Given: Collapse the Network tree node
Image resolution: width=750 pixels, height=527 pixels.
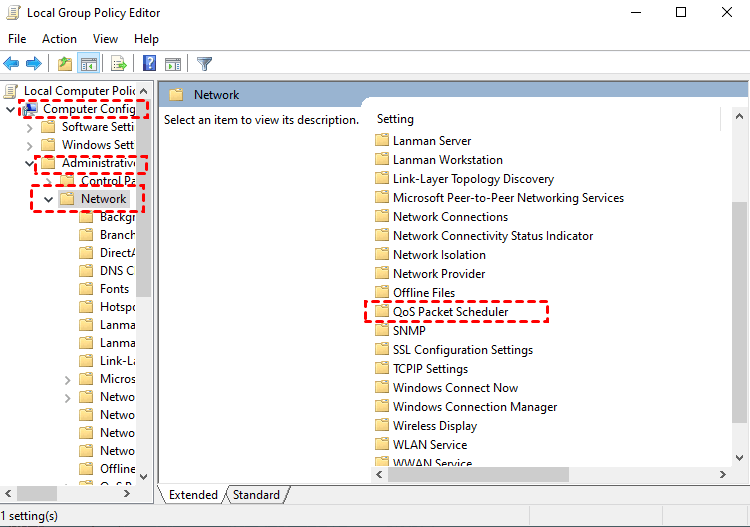Looking at the screenshot, I should [48, 199].
